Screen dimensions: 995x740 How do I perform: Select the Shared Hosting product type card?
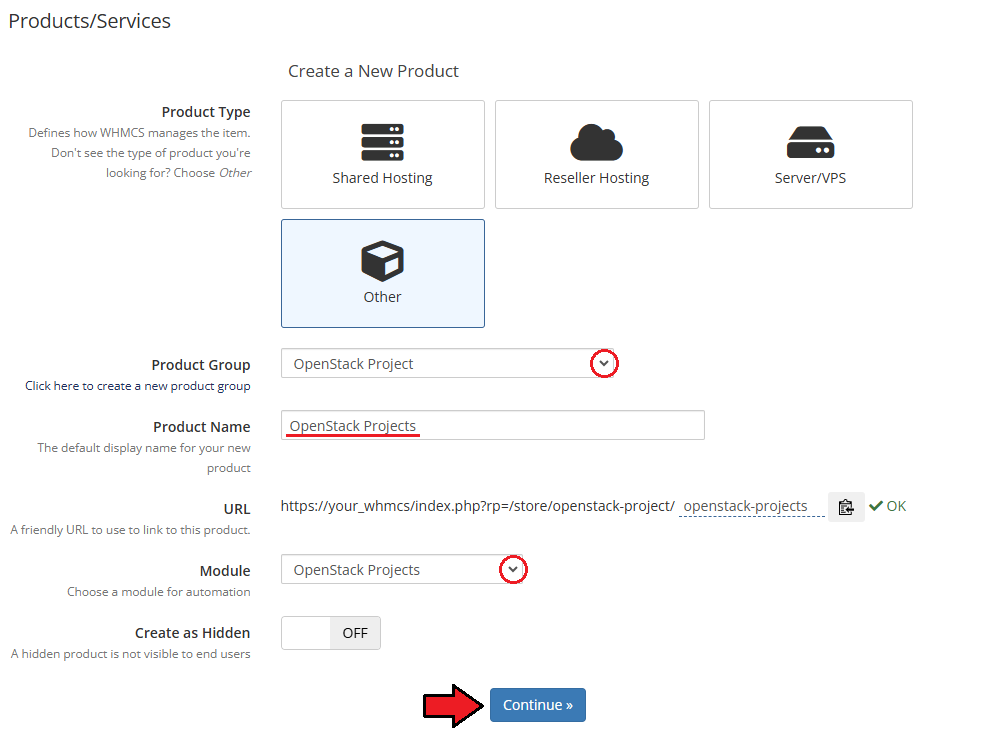click(x=383, y=154)
